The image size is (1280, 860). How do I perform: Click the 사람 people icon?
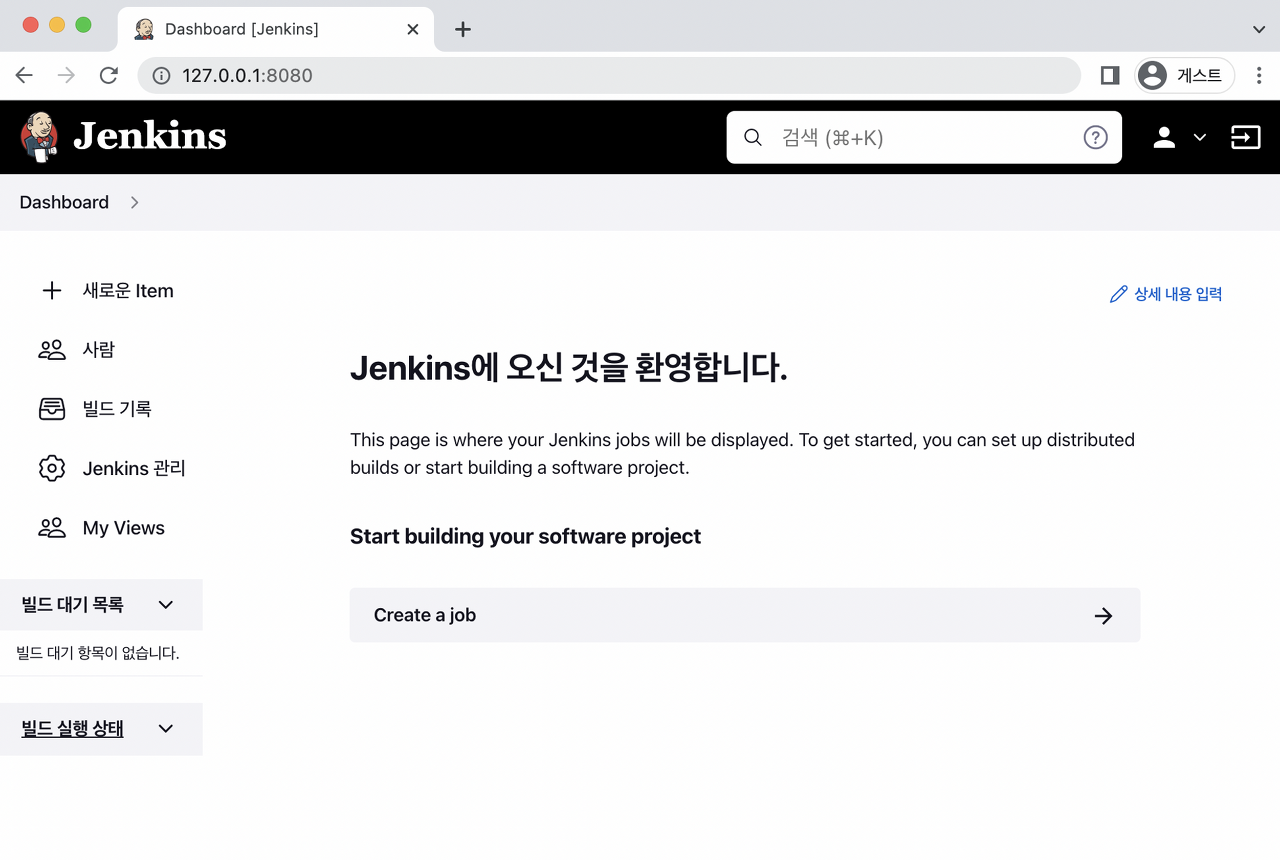tap(52, 350)
